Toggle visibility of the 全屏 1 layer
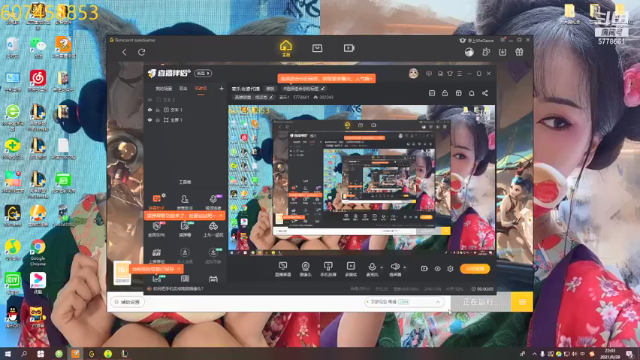The width and height of the screenshot is (640, 360). 150,120
